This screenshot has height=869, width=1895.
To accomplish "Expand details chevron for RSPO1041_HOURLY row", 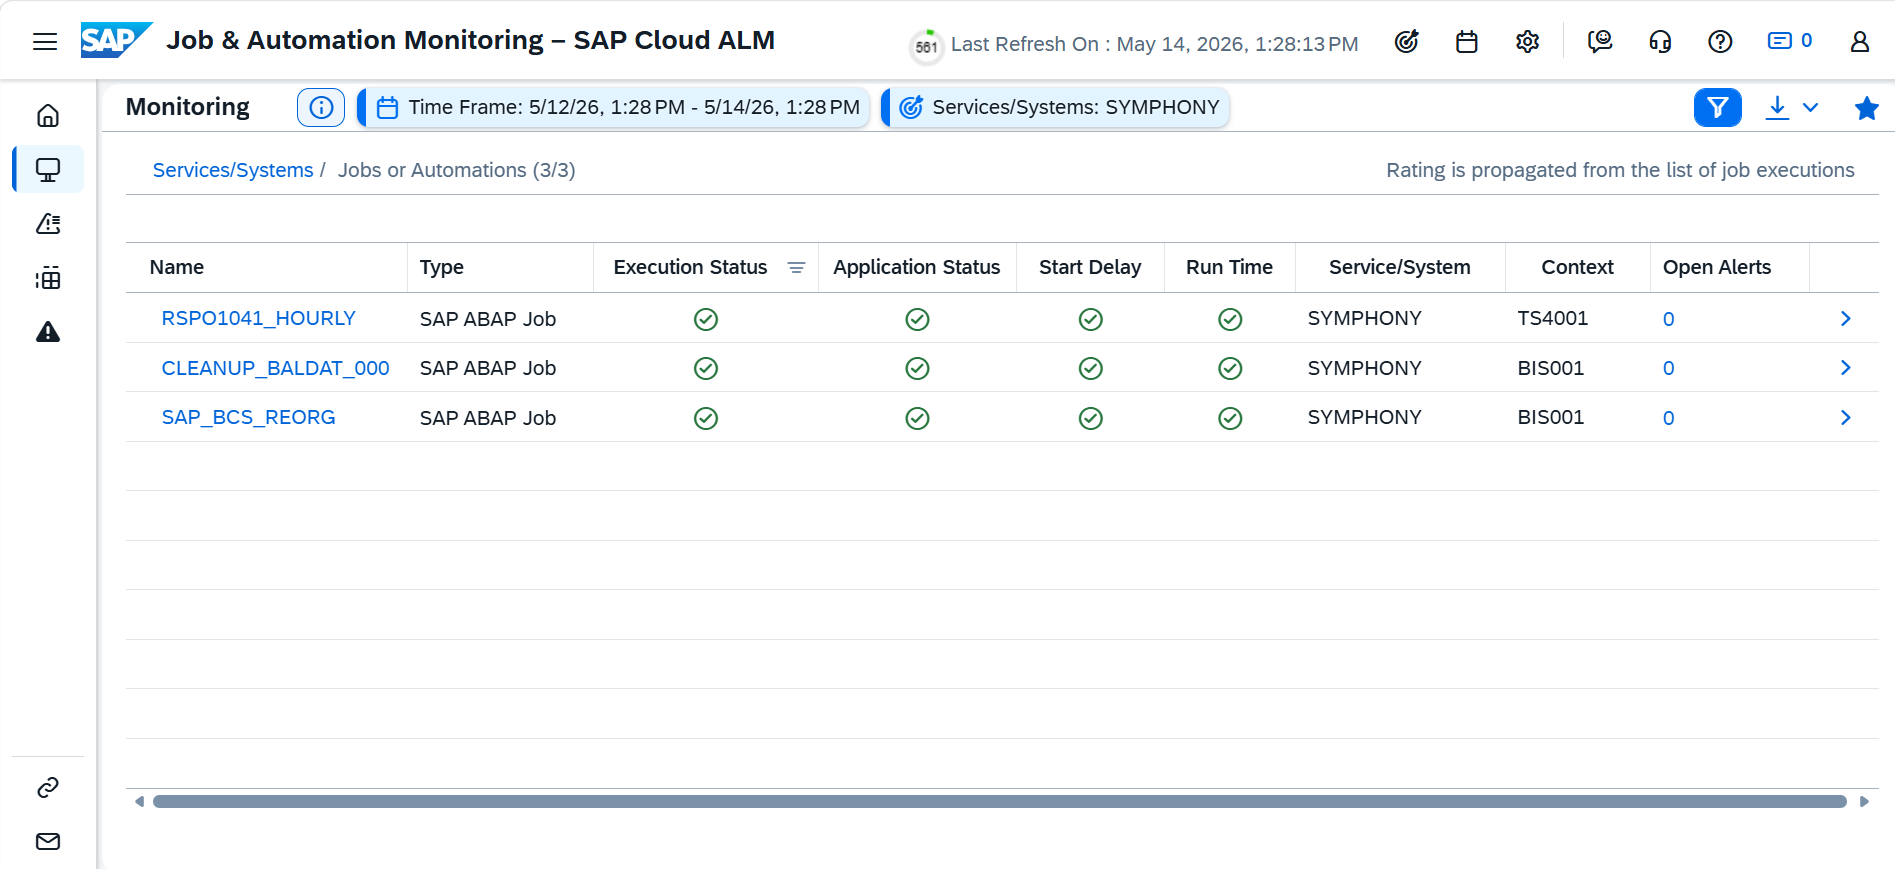I will click(1846, 318).
